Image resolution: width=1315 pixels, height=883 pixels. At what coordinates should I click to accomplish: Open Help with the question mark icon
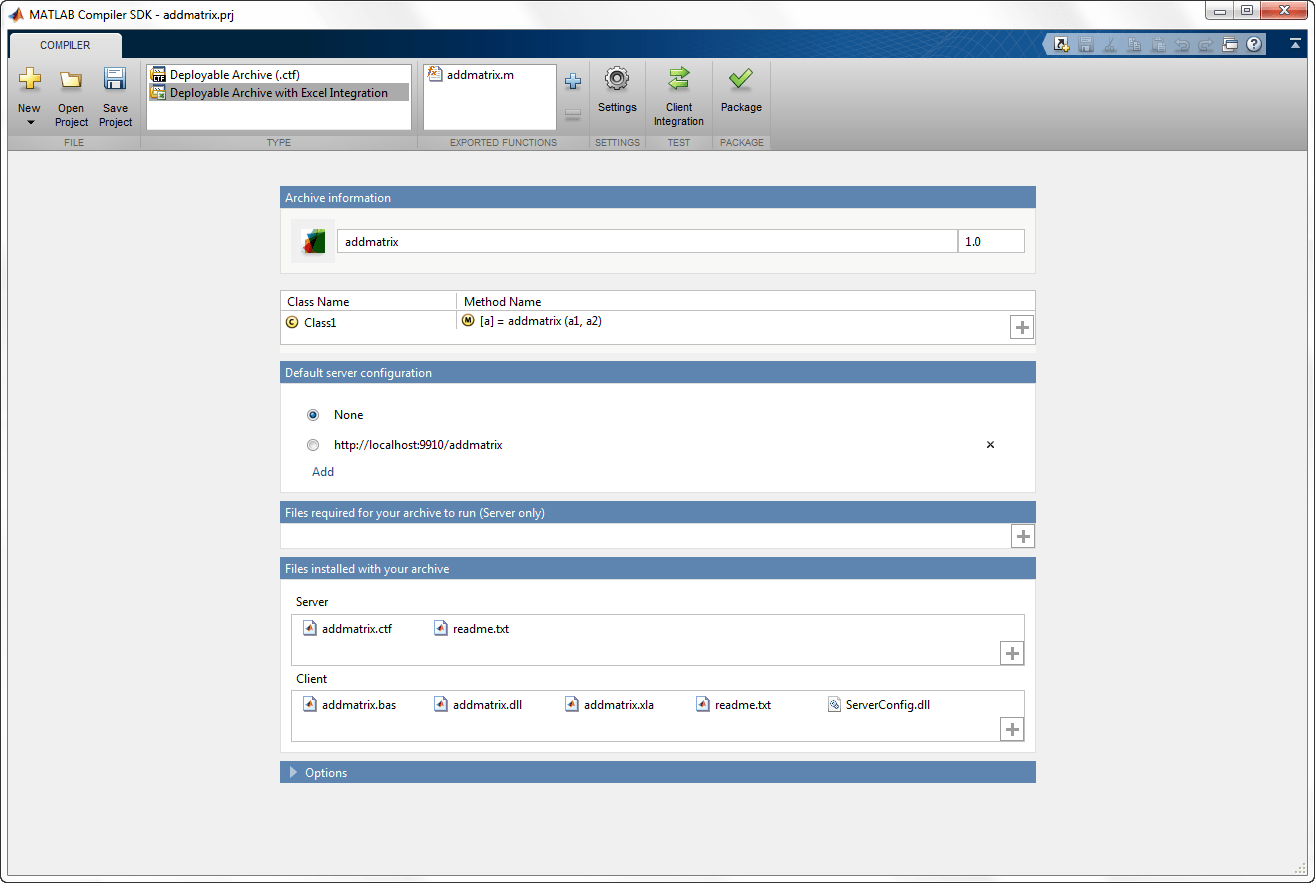pos(1254,44)
